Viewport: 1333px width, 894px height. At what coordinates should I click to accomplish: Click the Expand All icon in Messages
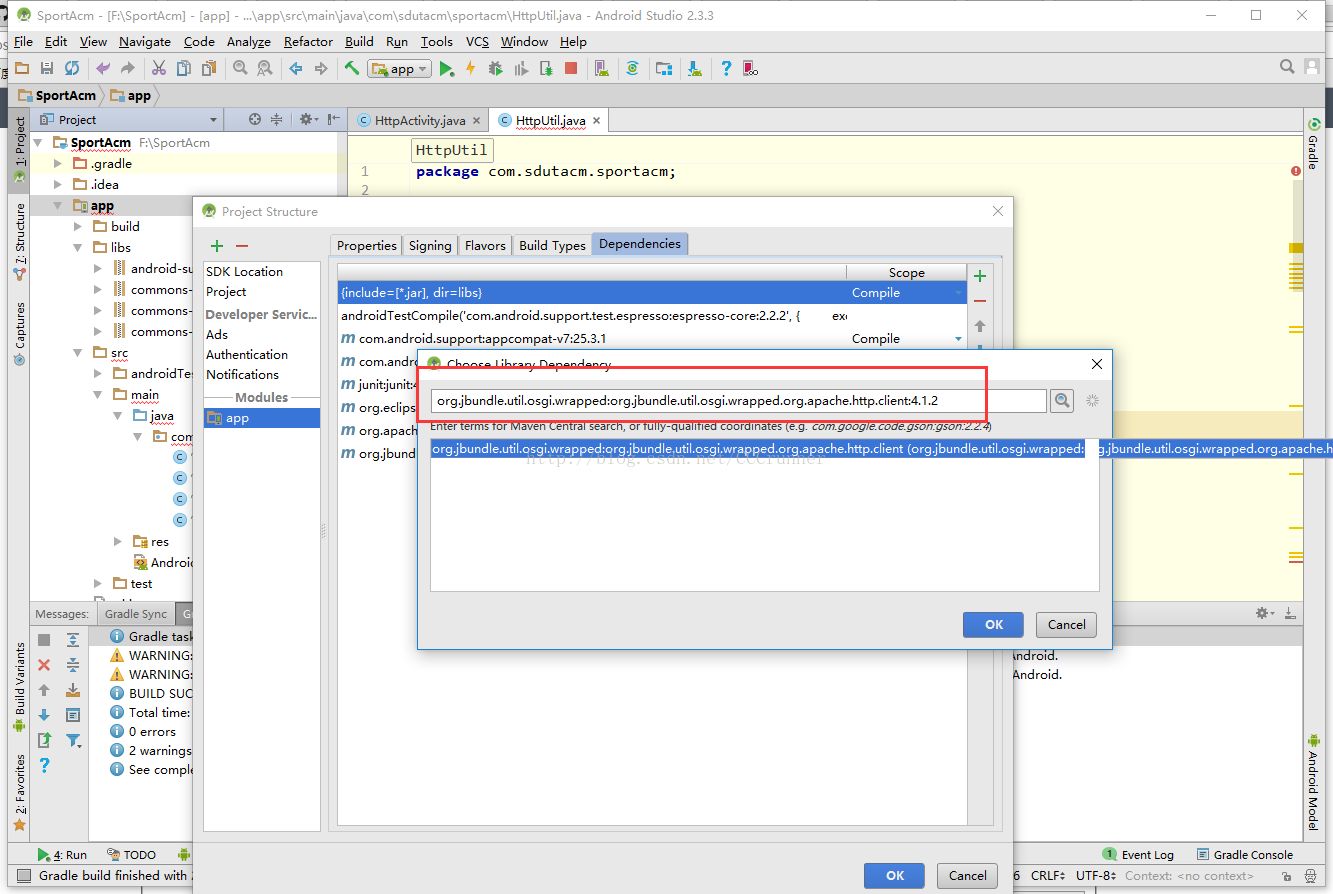(73, 640)
